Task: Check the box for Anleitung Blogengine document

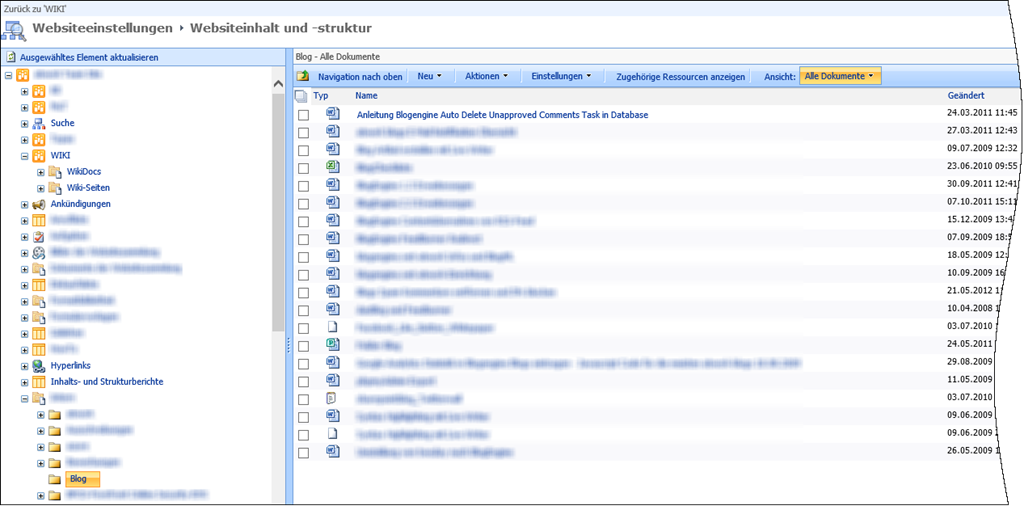Action: point(303,115)
